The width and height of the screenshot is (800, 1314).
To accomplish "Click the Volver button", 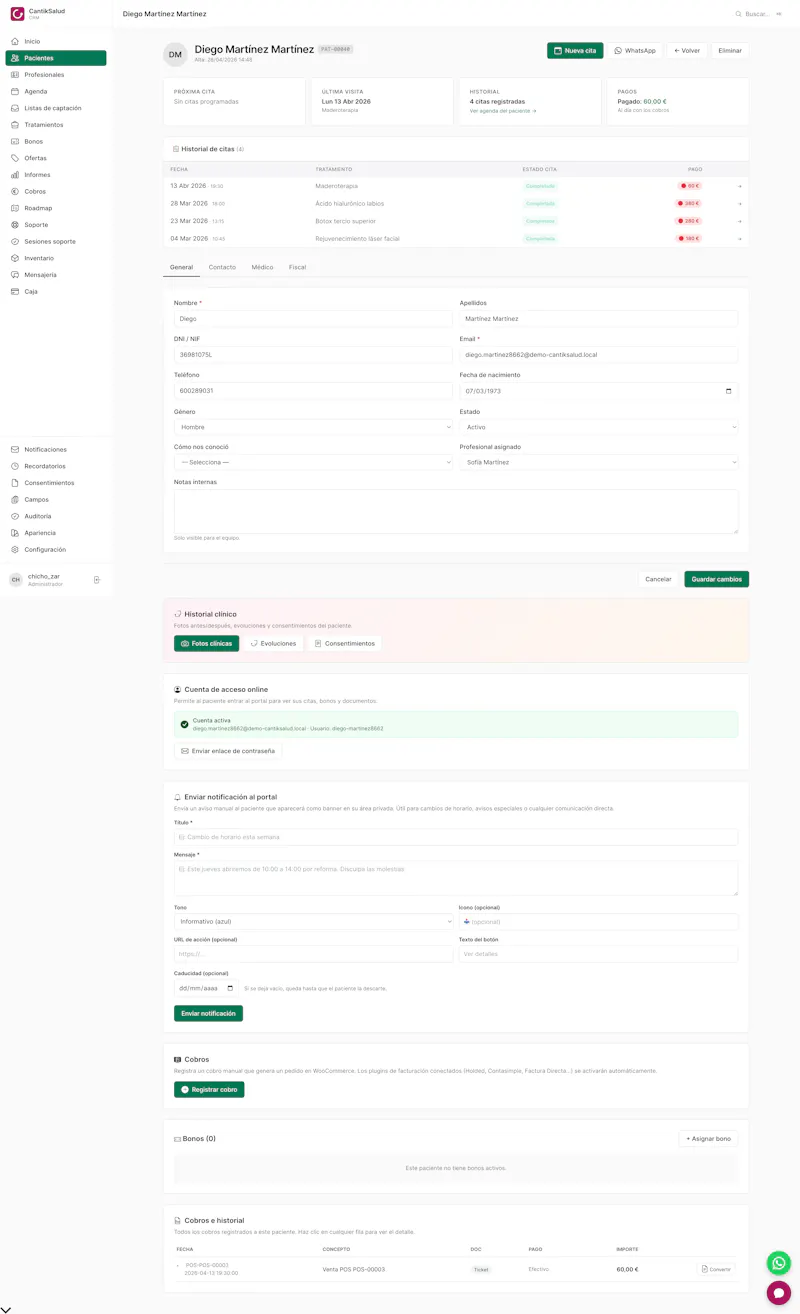I will (x=687, y=50).
